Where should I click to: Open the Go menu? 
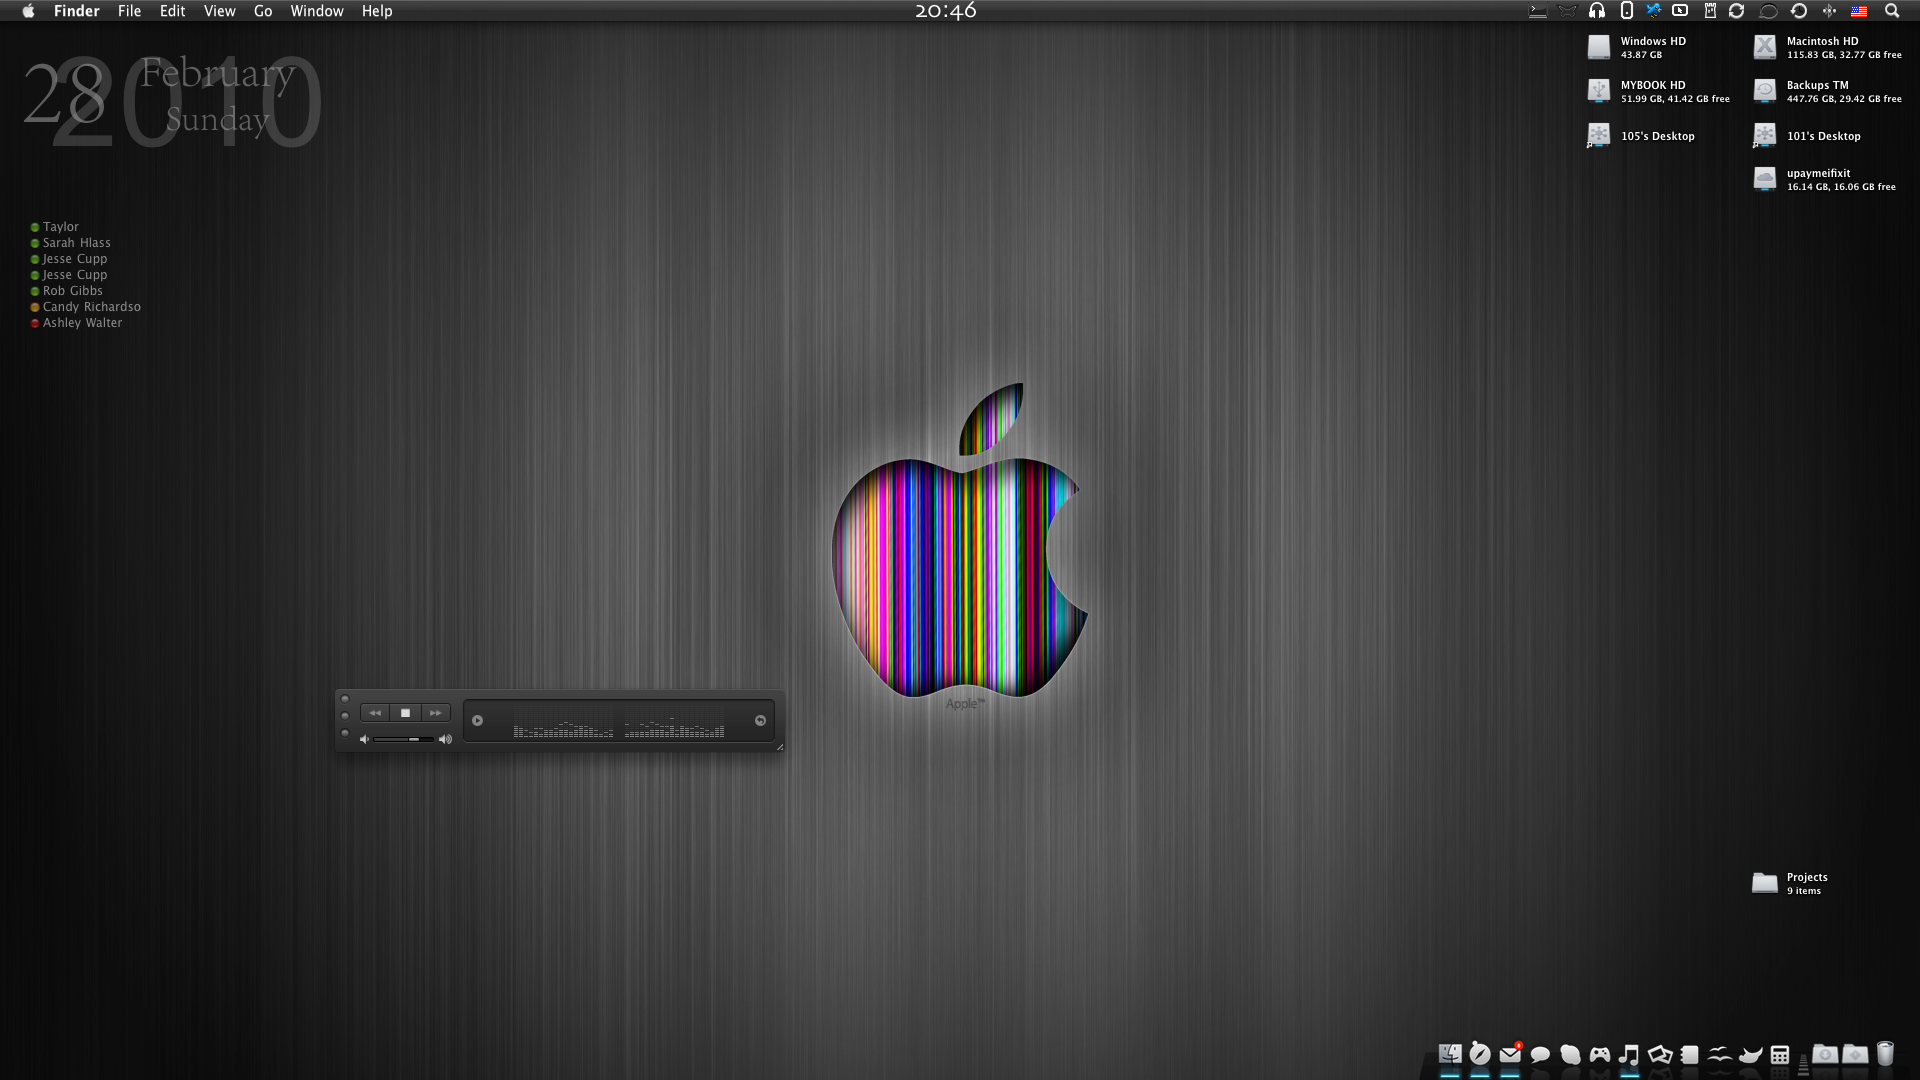click(x=263, y=11)
